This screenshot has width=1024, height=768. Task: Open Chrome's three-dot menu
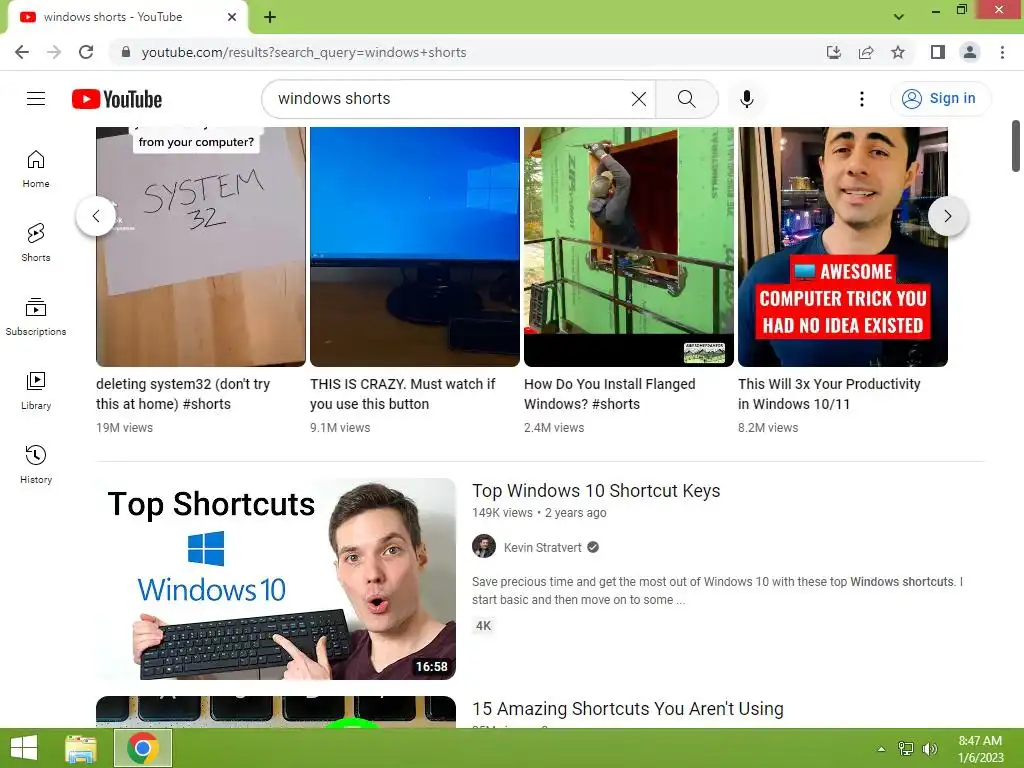(1002, 52)
